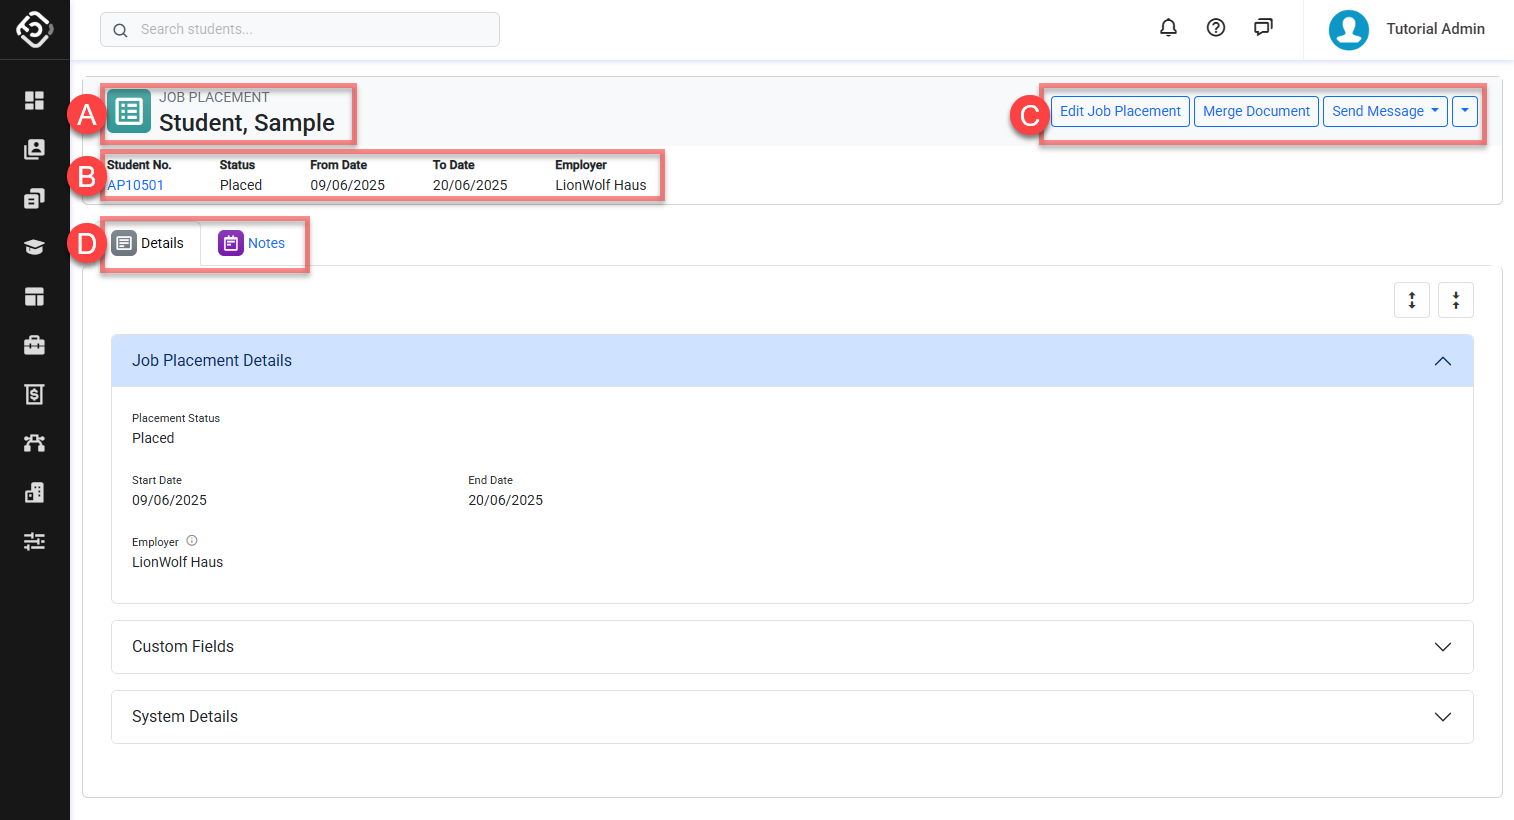Open the chat messages icon
The height and width of the screenshot is (820, 1514).
pos(1263,28)
